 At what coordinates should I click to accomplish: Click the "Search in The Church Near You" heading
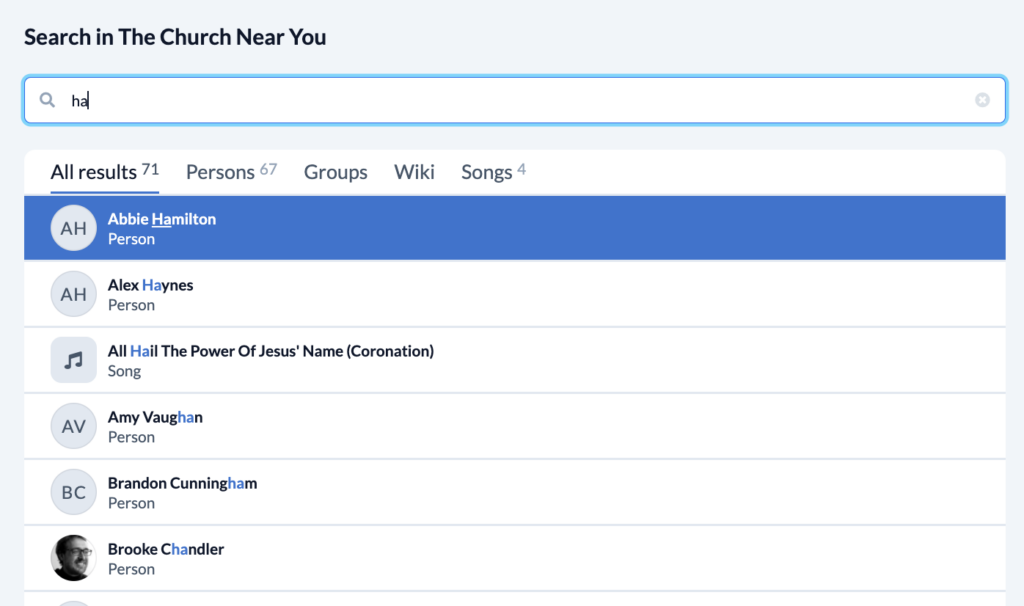175,37
